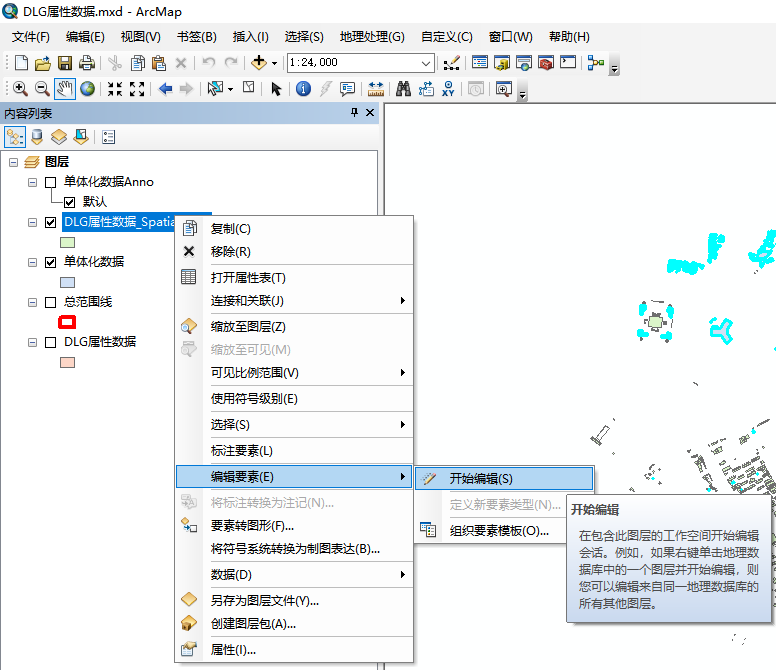Open the 文件(F) menu
The height and width of the screenshot is (670, 776).
click(31, 37)
